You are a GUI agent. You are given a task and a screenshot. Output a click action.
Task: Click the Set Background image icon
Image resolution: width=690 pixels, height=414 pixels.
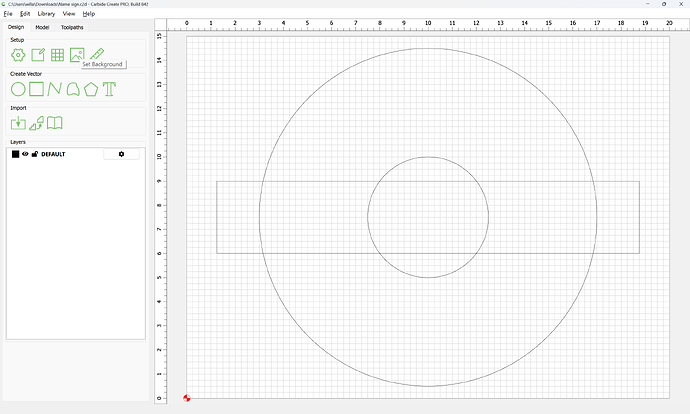point(77,54)
